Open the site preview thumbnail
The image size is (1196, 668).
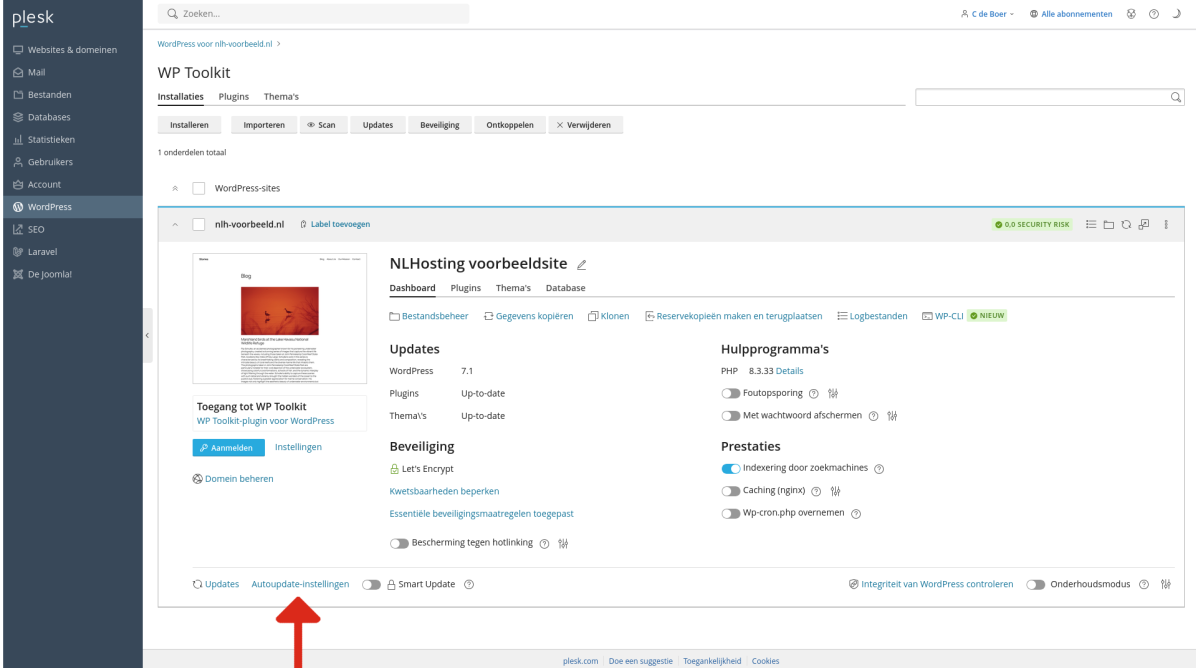tap(279, 319)
